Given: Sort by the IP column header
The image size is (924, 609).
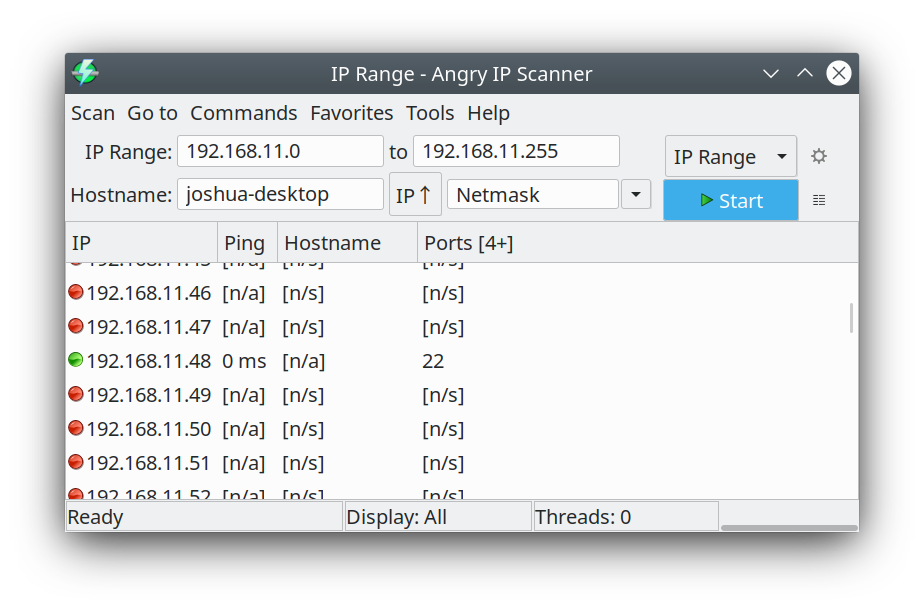Looking at the screenshot, I should pyautogui.click(x=141, y=242).
